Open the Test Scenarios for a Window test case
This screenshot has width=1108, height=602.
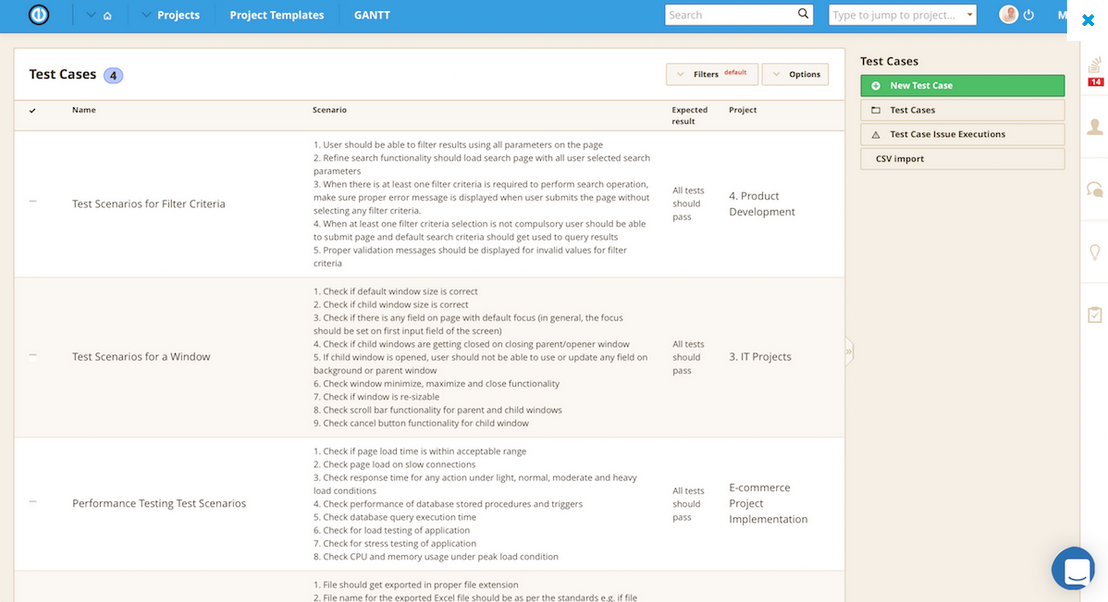coord(141,357)
